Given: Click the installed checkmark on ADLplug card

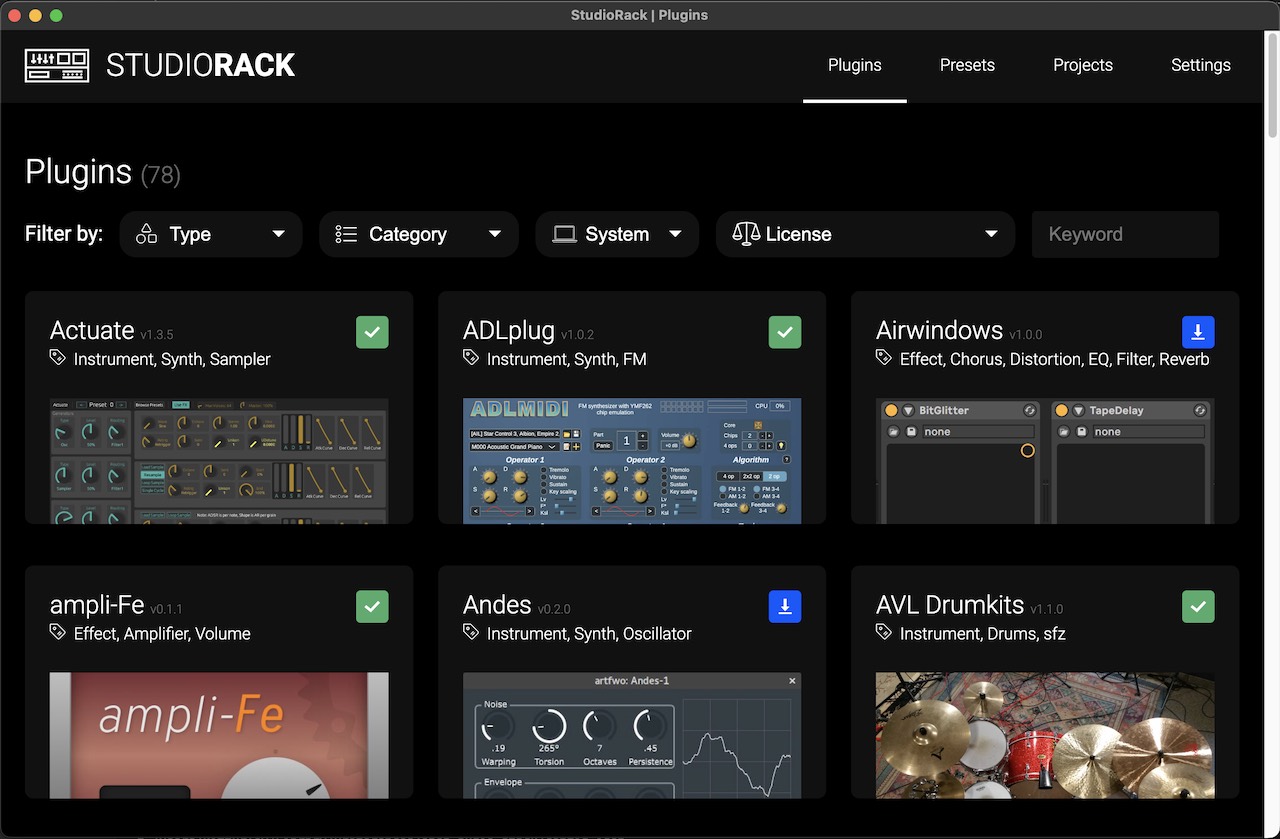Looking at the screenshot, I should [x=785, y=332].
